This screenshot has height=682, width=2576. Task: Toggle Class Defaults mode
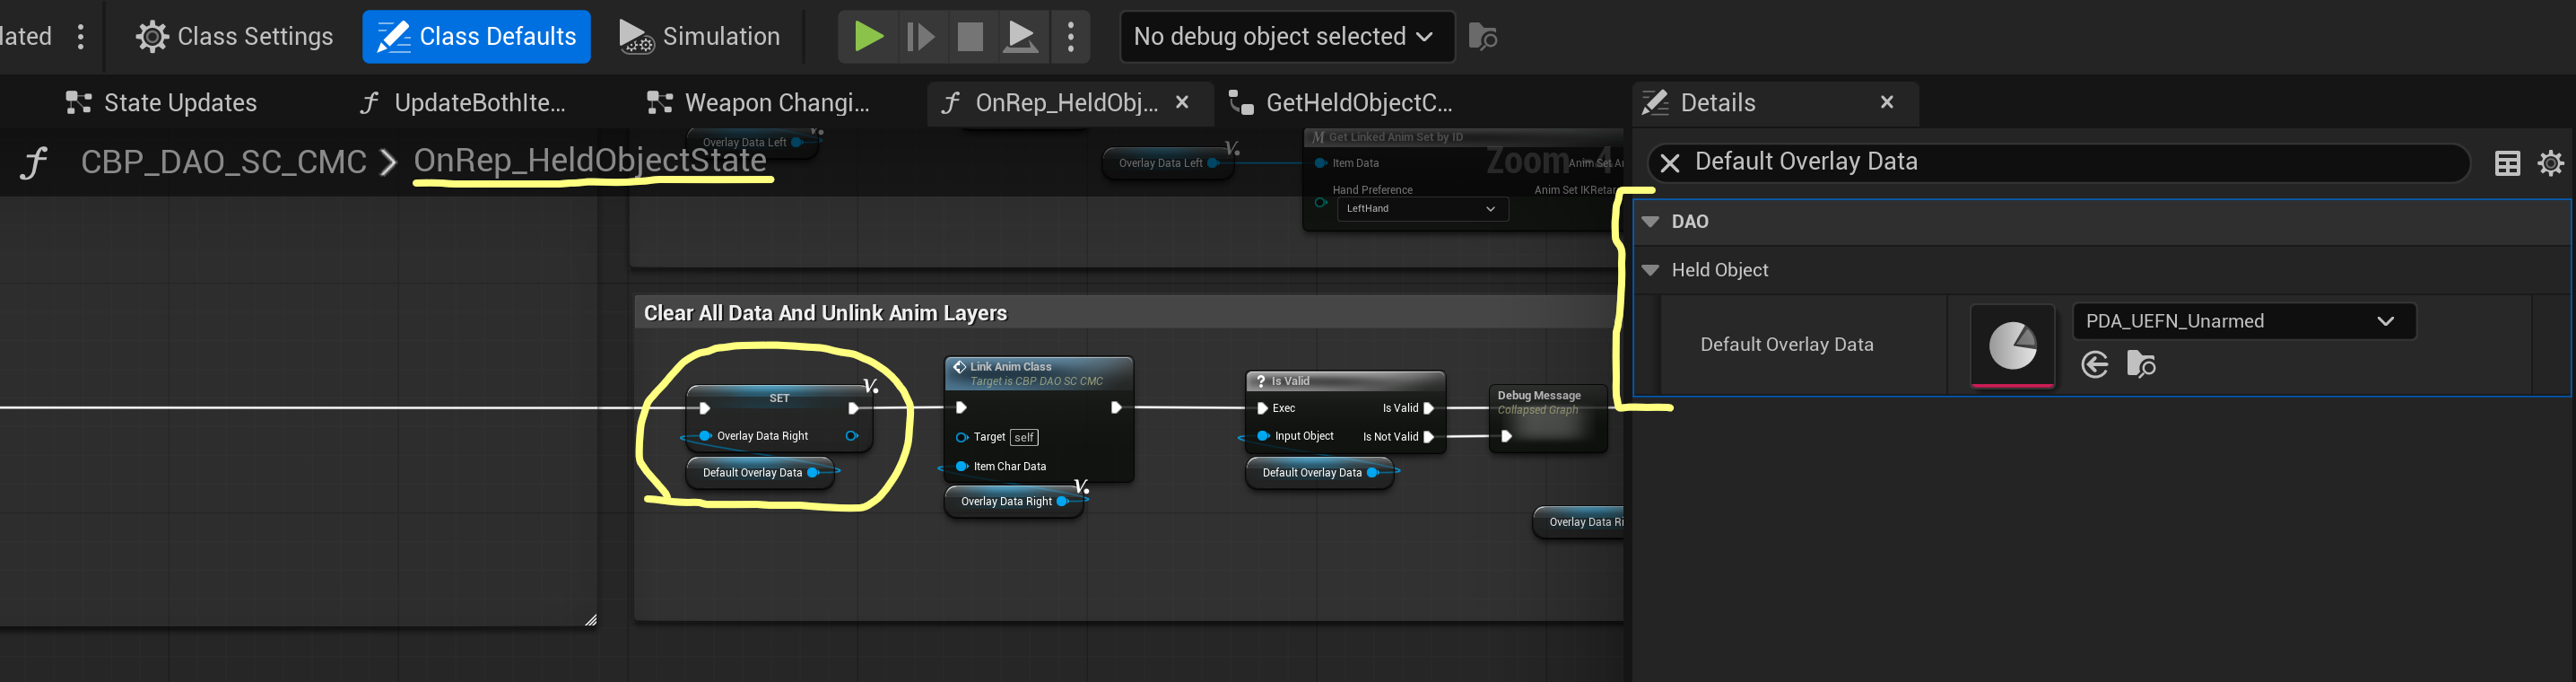[476, 37]
